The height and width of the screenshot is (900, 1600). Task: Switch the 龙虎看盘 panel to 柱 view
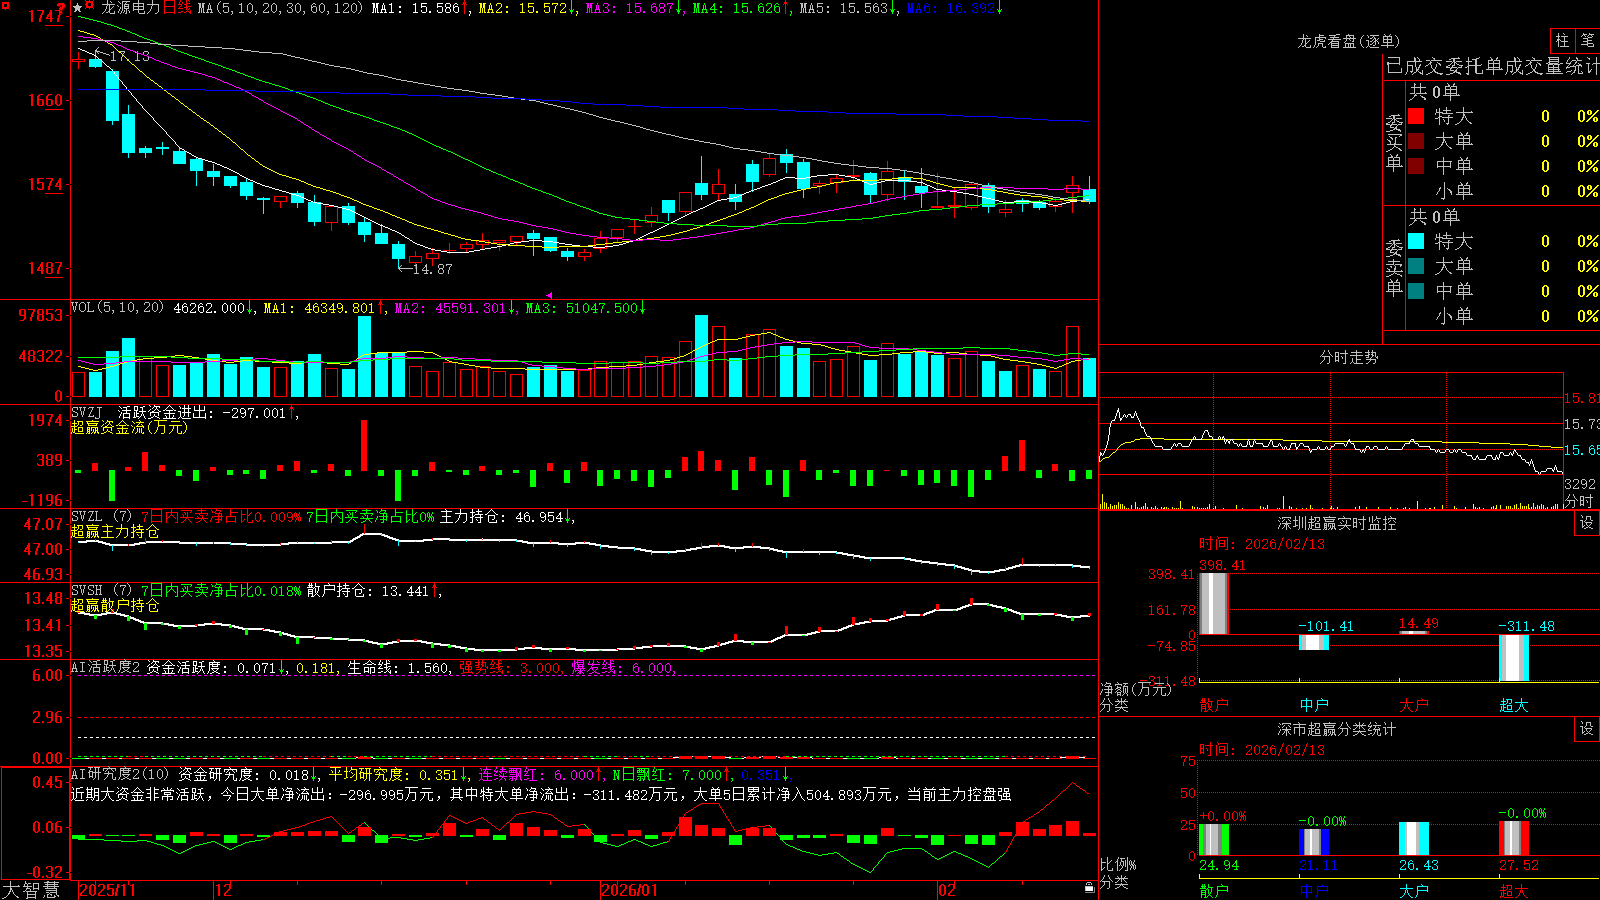click(1562, 41)
